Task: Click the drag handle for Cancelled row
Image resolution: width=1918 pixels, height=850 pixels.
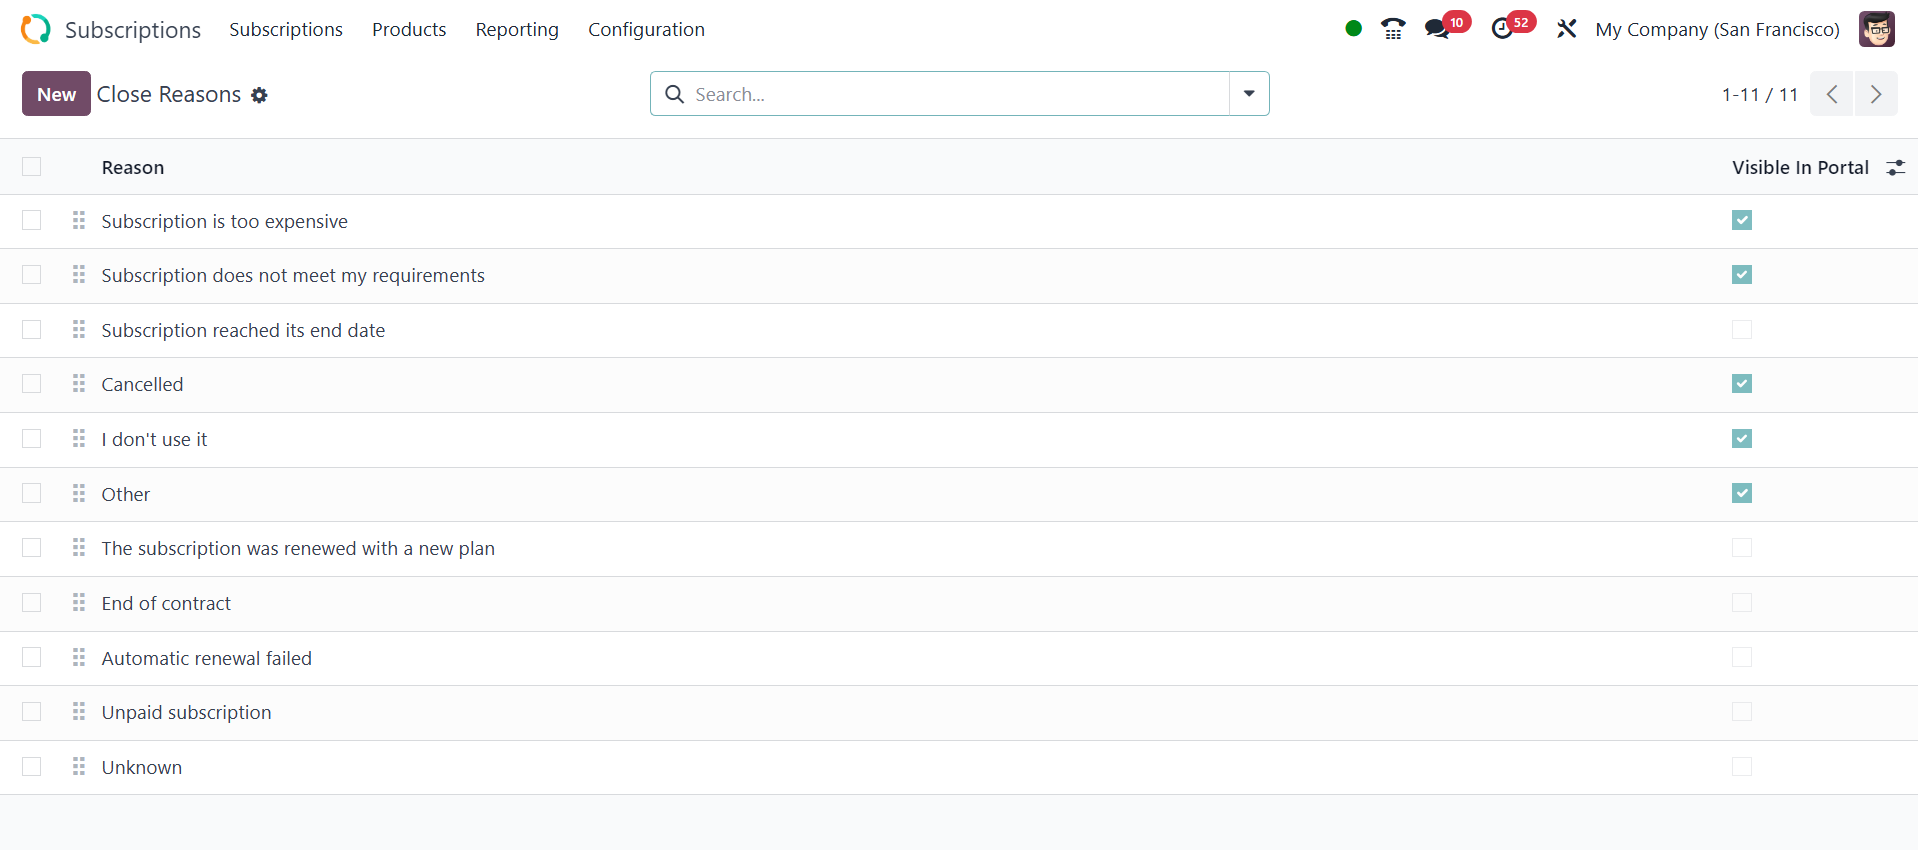Action: (79, 384)
